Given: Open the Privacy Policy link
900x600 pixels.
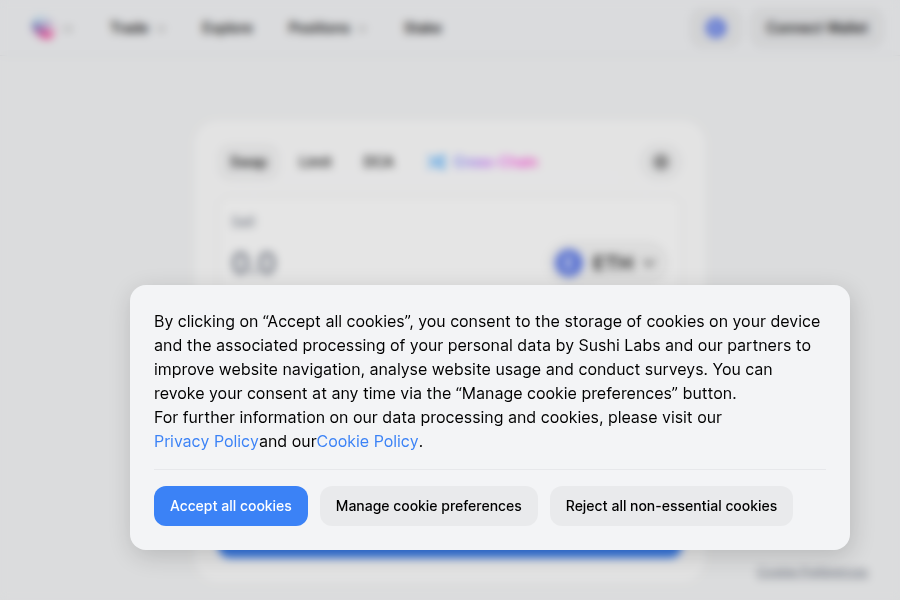Looking at the screenshot, I should coord(206,441).
